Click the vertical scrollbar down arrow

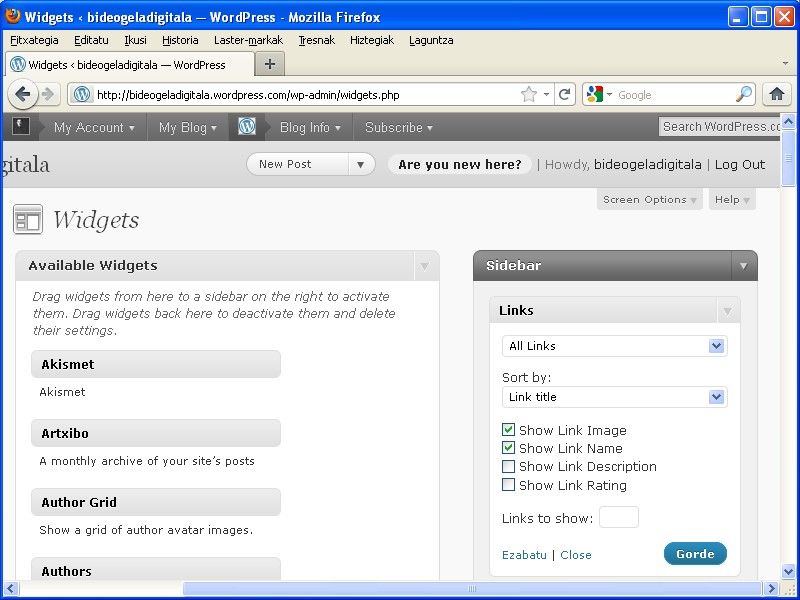[788, 571]
